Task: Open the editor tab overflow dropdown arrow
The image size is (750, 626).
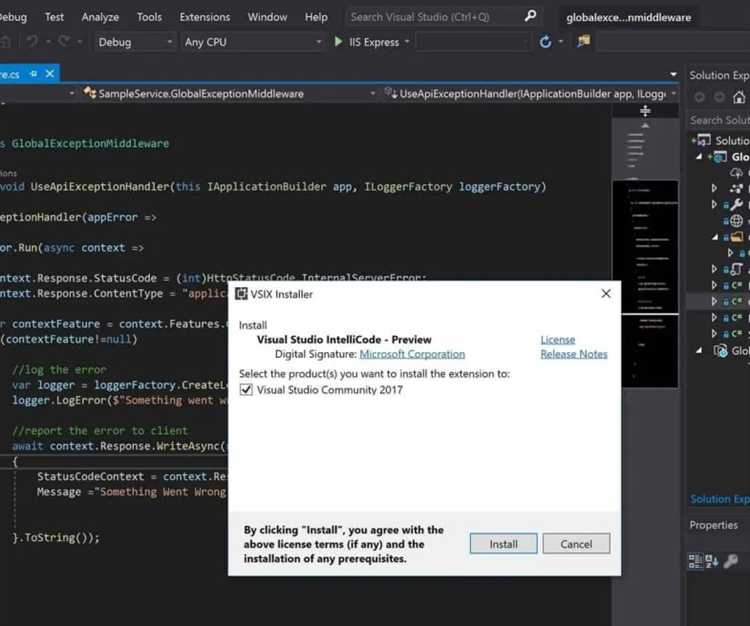Action: click(x=673, y=75)
